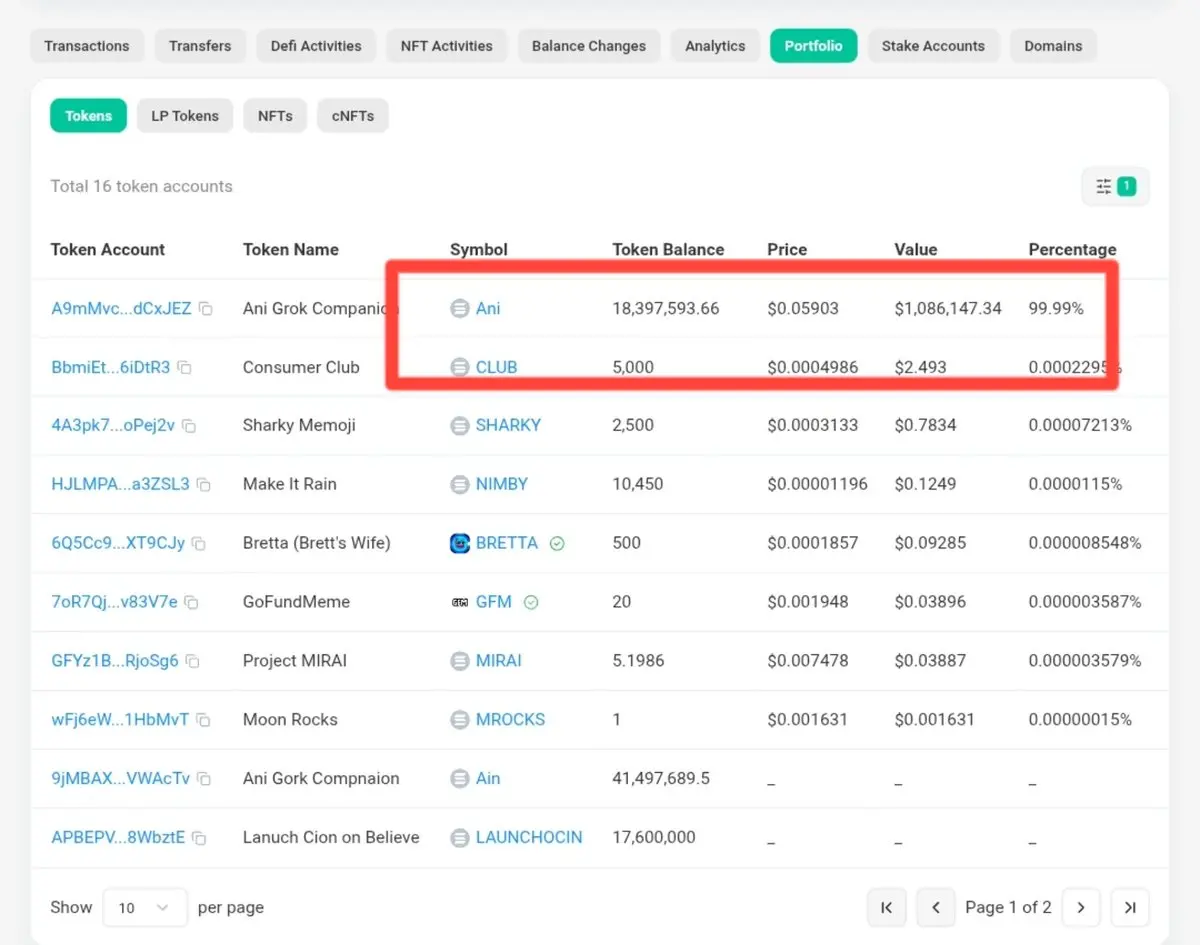Screen dimensions: 1200x945
Task: Switch to the Transfers tab
Action: click(200, 46)
